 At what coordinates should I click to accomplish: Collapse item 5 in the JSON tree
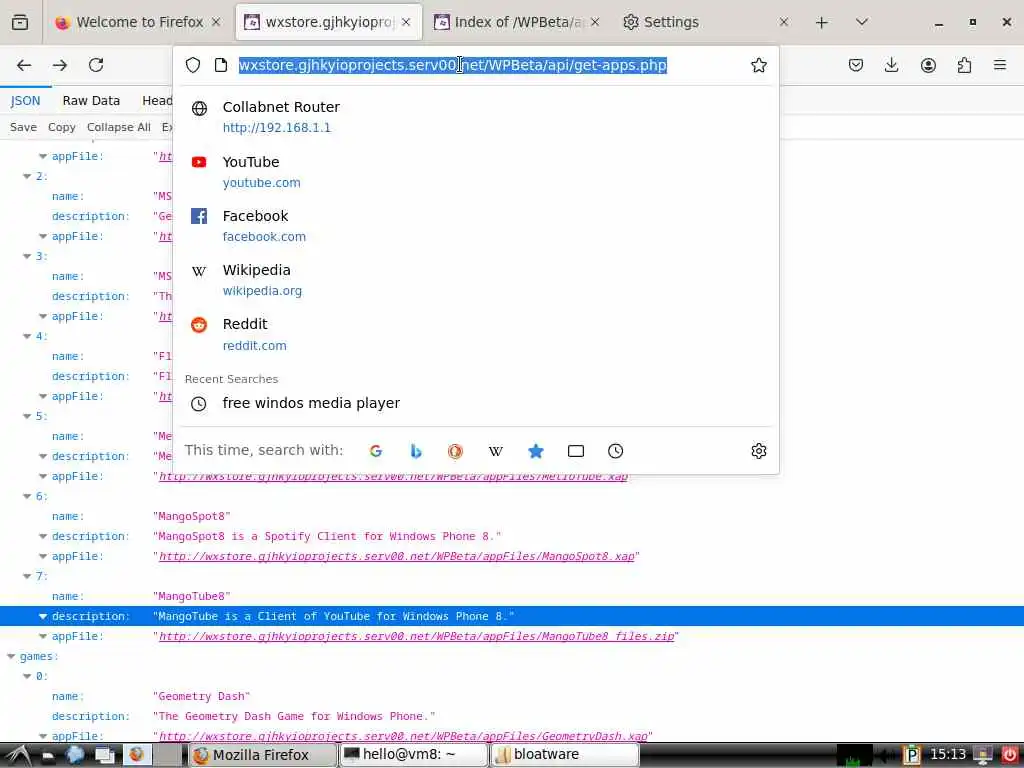pyautogui.click(x=27, y=416)
